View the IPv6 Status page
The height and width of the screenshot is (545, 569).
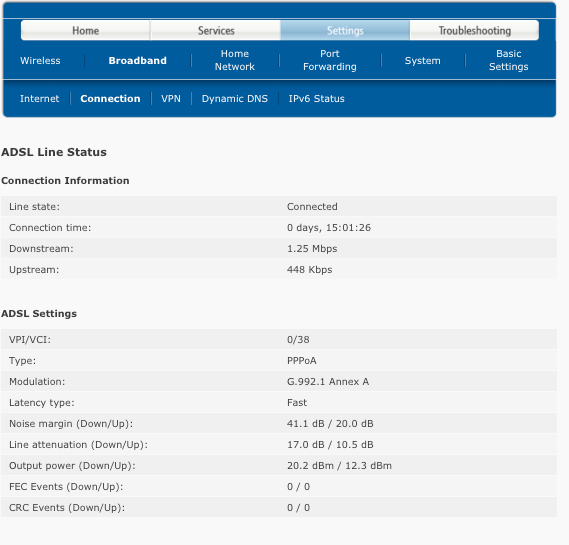point(316,99)
